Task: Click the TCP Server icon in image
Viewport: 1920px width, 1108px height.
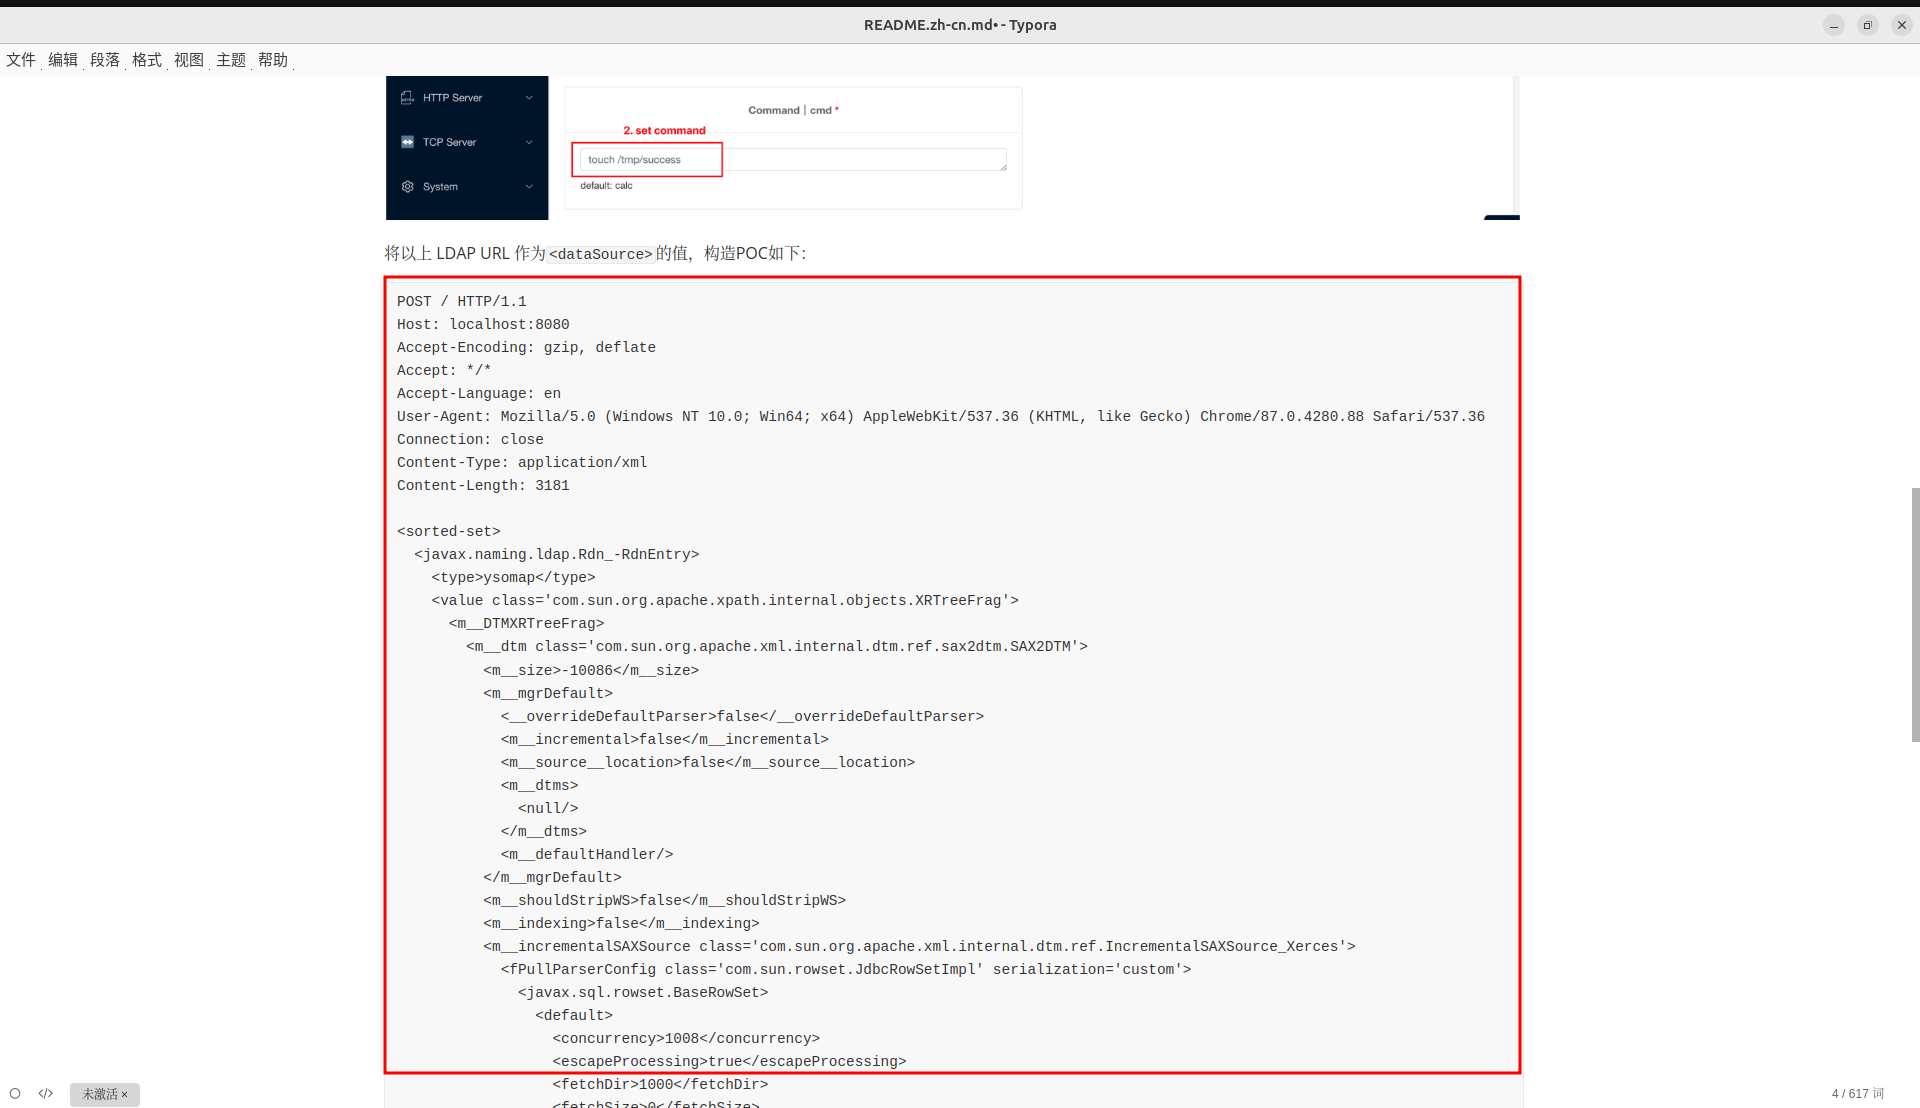Action: 407,142
